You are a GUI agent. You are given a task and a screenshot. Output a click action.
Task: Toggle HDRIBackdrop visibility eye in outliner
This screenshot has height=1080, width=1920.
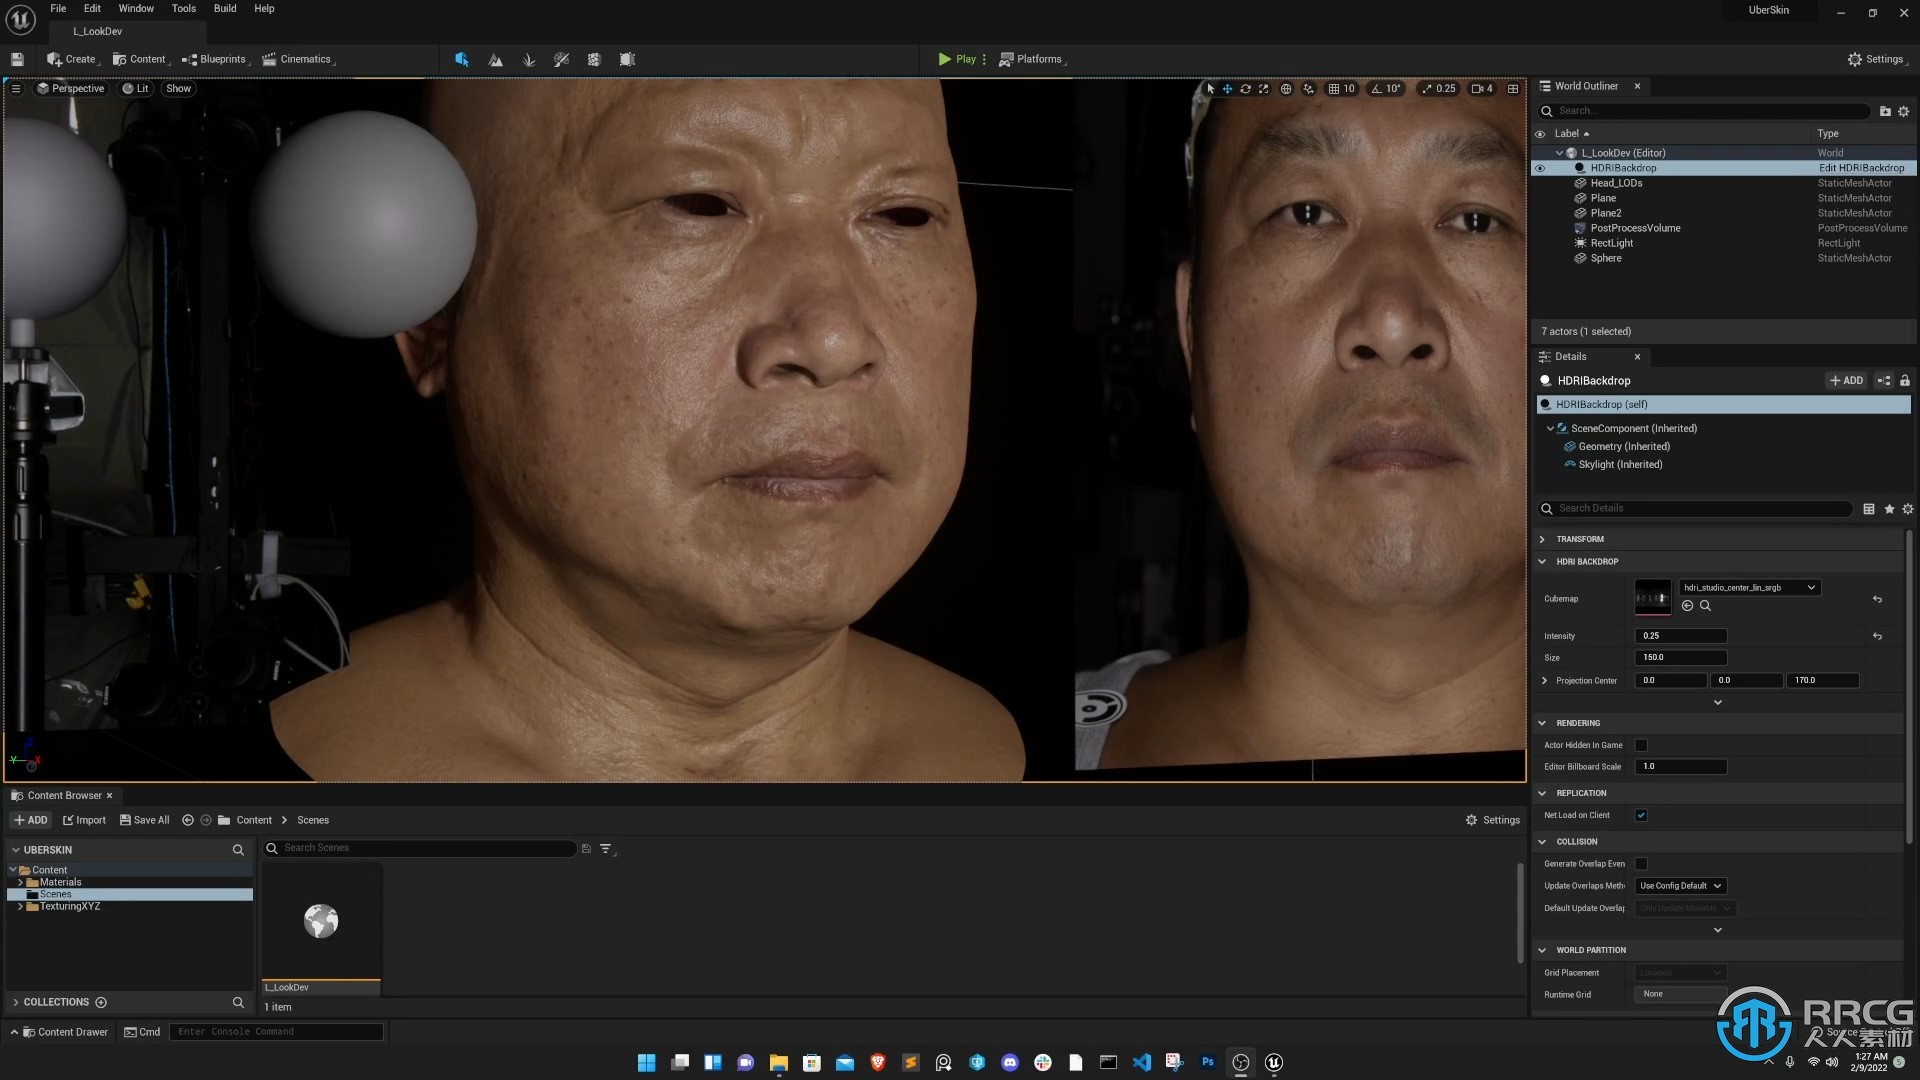1540,168
